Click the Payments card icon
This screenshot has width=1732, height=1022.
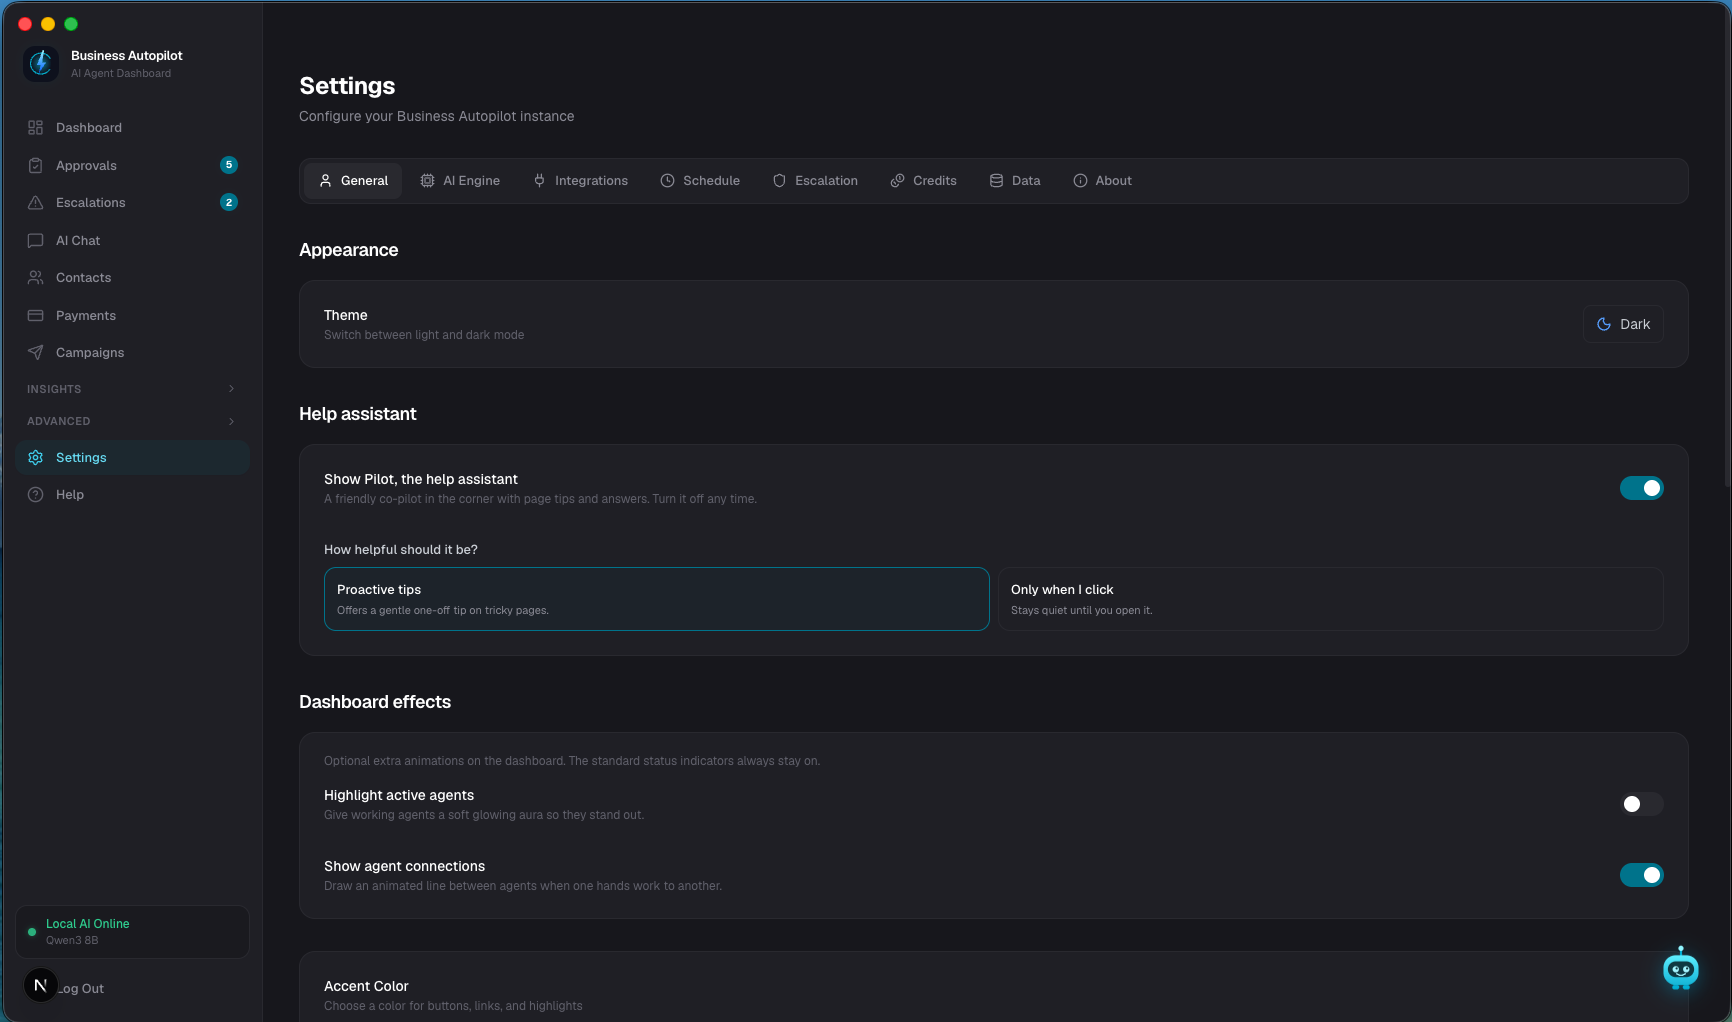coord(36,316)
